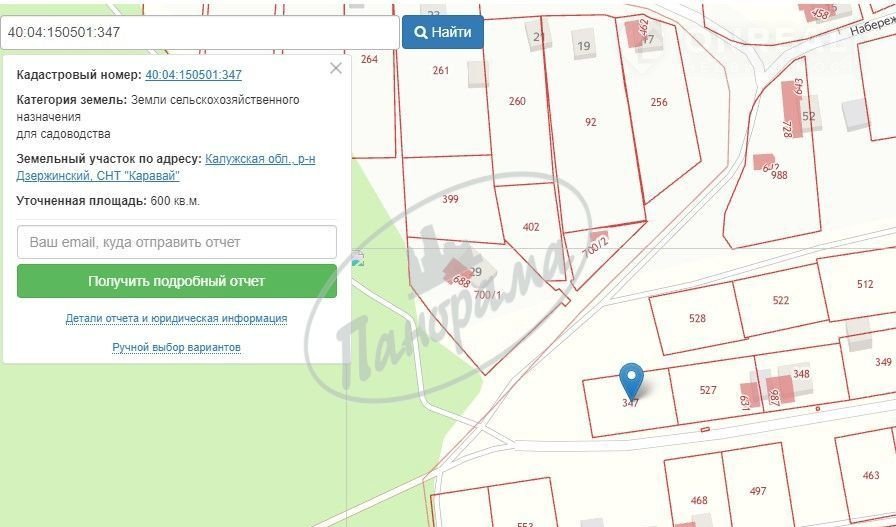This screenshot has height=527, width=896.
Task: Select parcel 399 on the map
Action: click(x=450, y=199)
